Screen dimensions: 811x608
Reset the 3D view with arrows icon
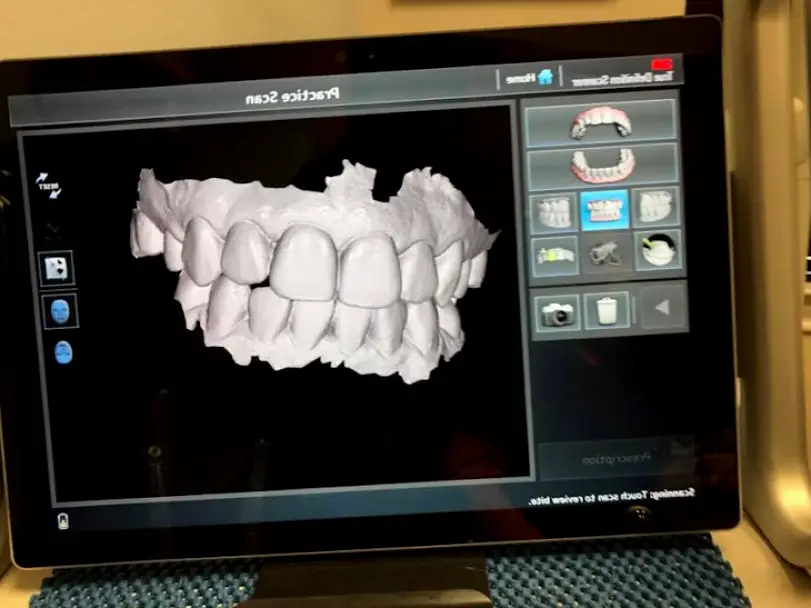(49, 186)
